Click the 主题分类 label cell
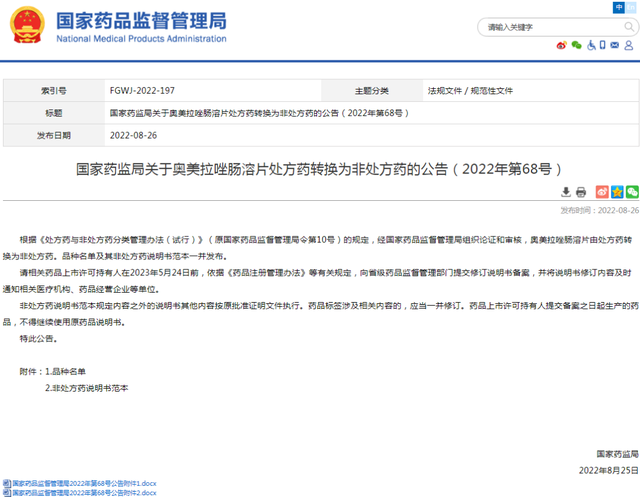This screenshot has width=640, height=497. point(372,91)
